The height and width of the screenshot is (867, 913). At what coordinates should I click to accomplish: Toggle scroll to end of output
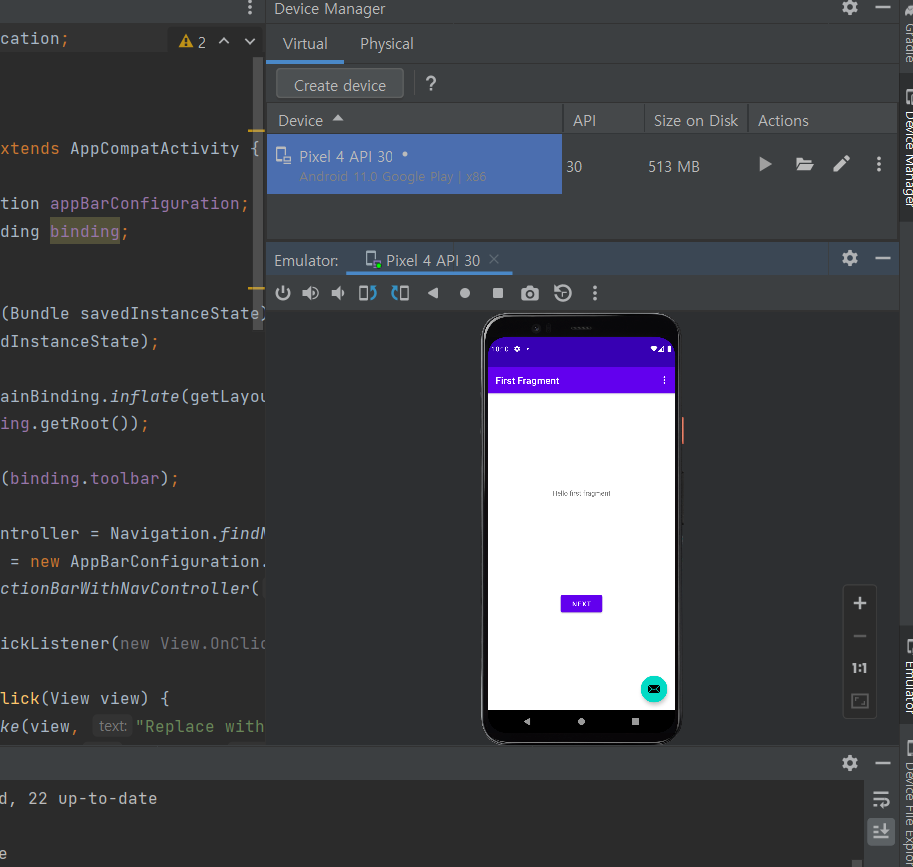[x=881, y=831]
